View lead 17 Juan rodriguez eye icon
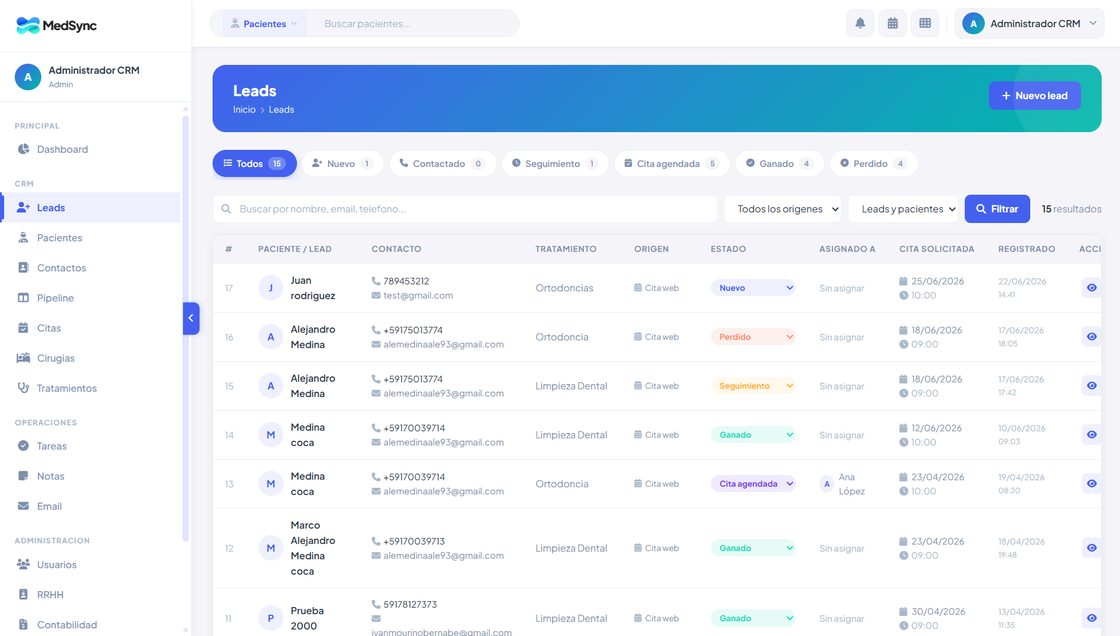Image resolution: width=1120 pixels, height=636 pixels. pyautogui.click(x=1091, y=288)
